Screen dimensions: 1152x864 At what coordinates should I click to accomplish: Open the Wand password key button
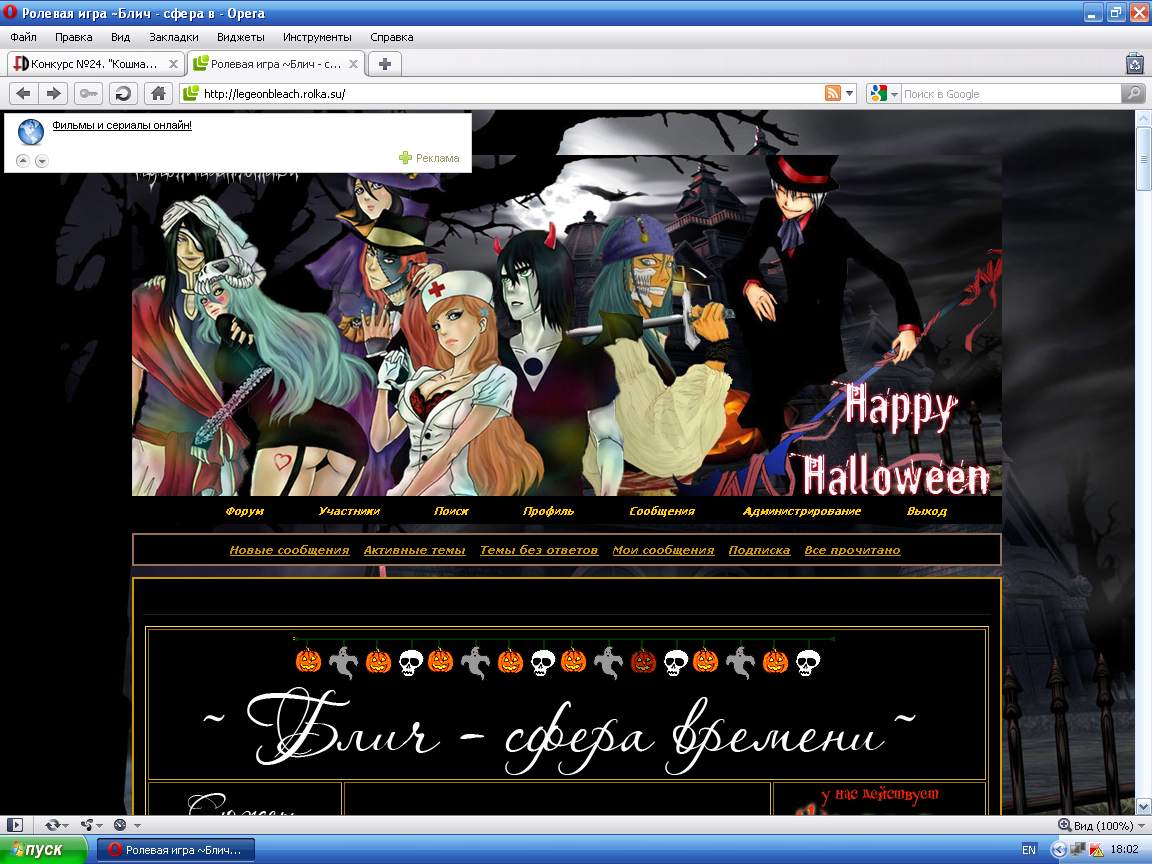(88, 93)
